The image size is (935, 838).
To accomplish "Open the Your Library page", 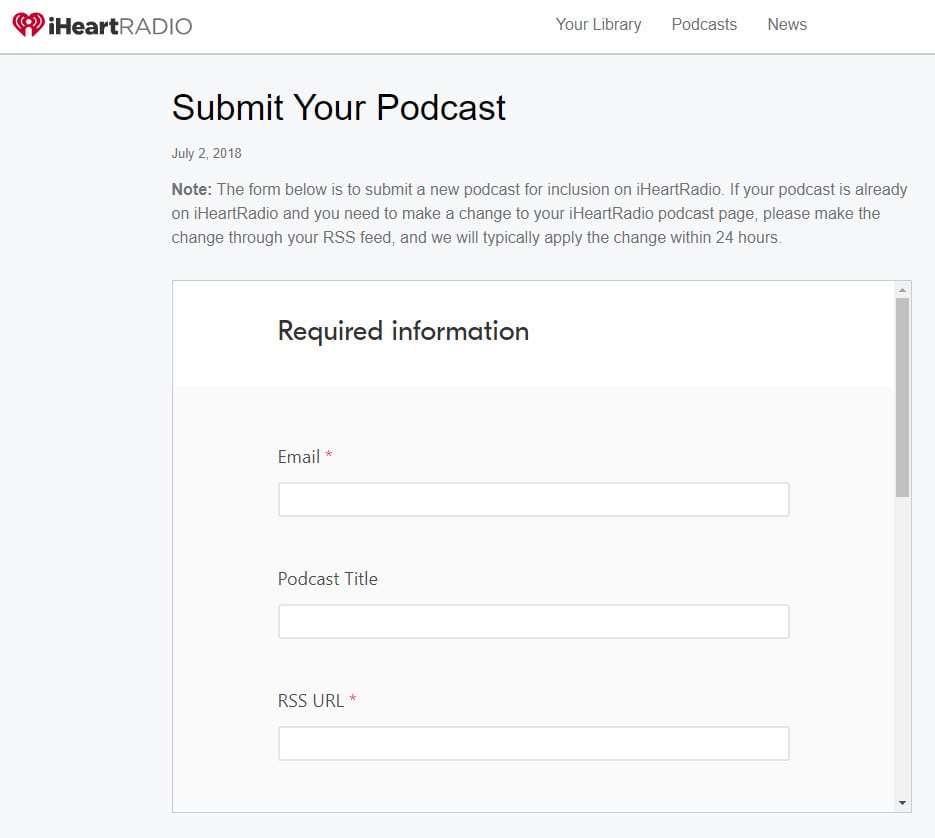I will coord(598,24).
